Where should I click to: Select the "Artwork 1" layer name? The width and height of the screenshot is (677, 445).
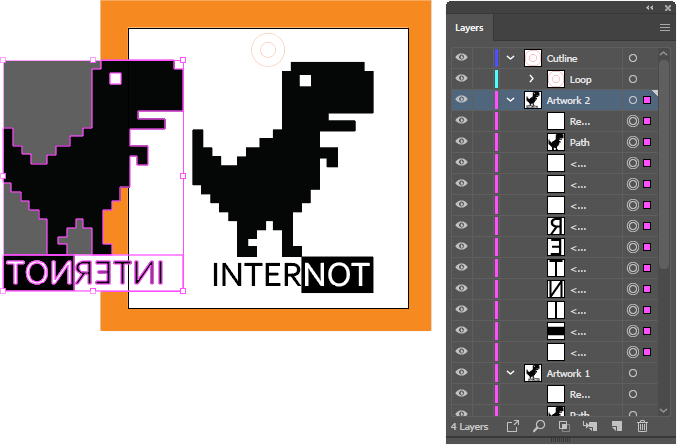pos(568,374)
